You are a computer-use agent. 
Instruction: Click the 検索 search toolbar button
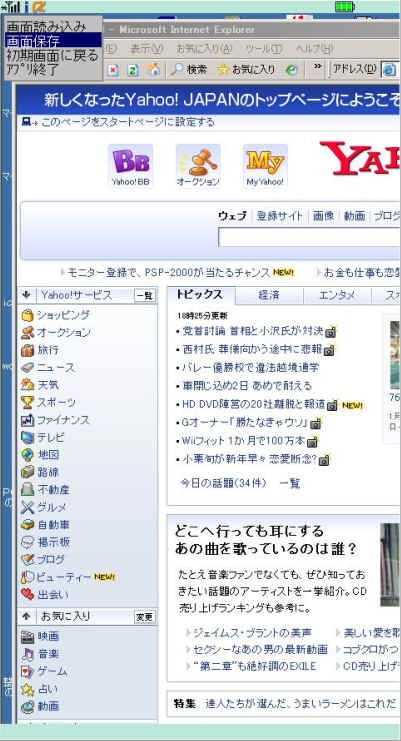pos(188,70)
